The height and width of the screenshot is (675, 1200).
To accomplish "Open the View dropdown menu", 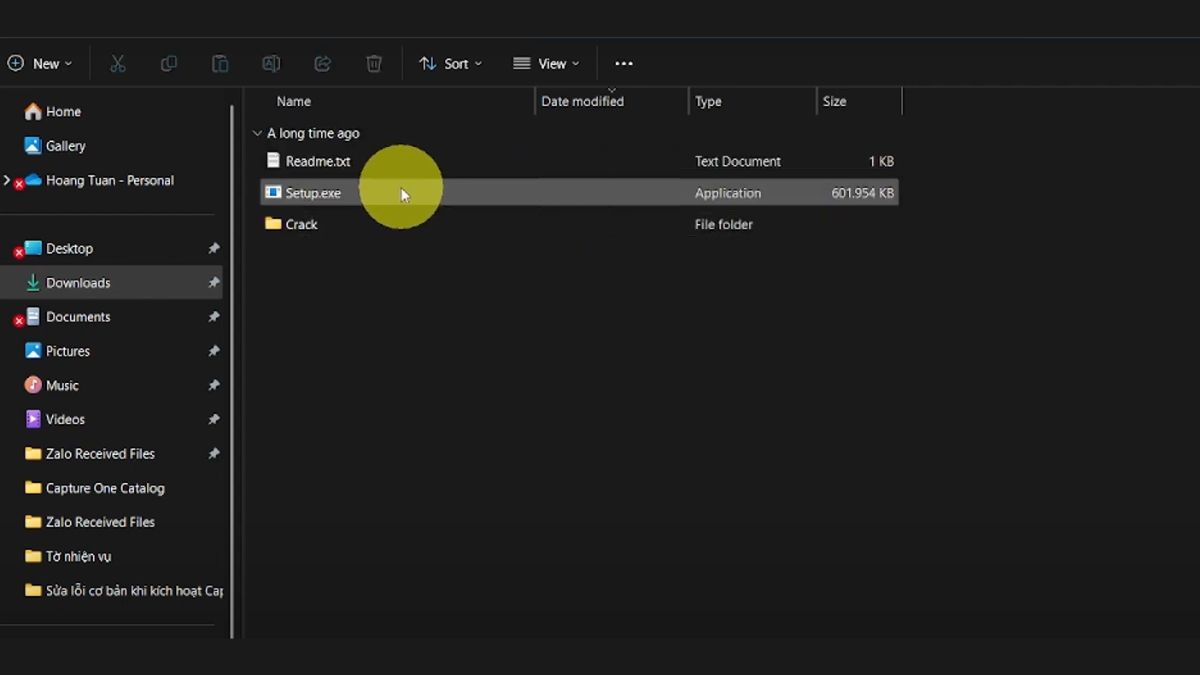I will [546, 64].
